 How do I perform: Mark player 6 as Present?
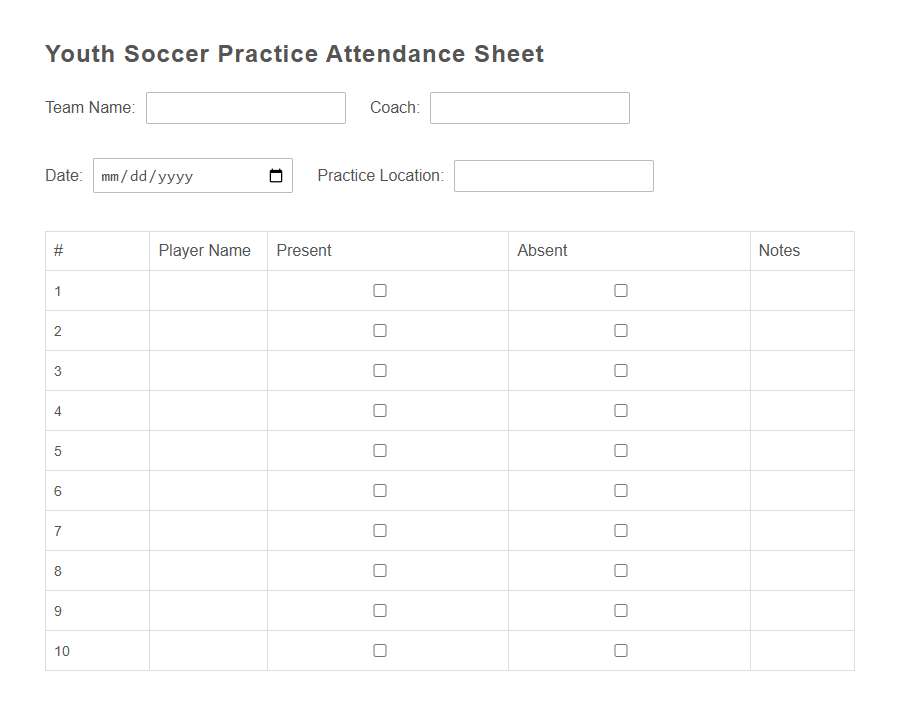[379, 490]
